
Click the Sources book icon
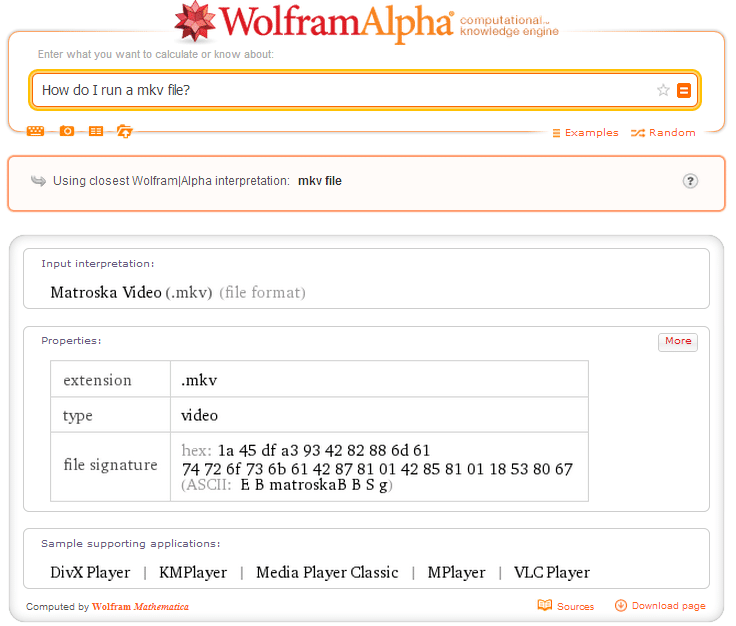[544, 605]
